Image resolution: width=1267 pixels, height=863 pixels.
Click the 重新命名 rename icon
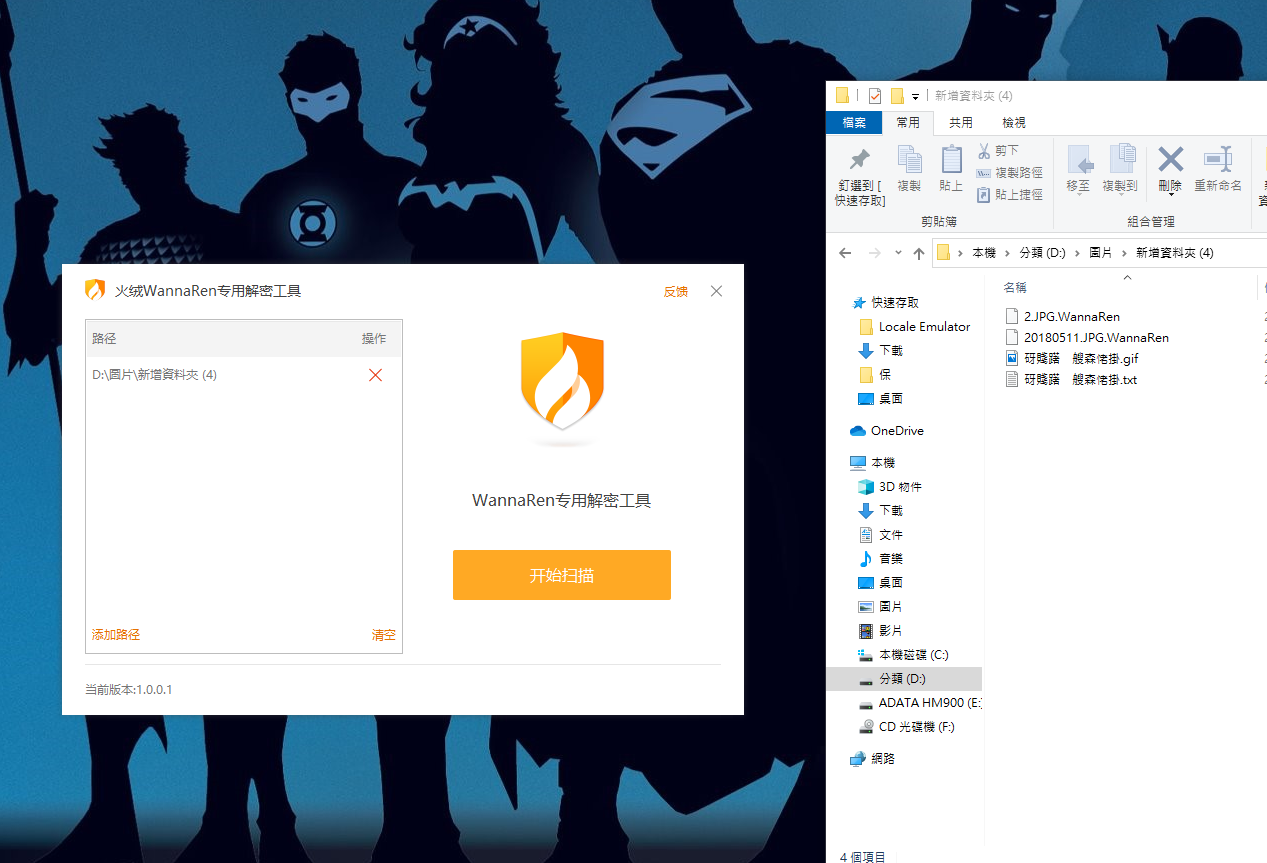tap(1218, 159)
